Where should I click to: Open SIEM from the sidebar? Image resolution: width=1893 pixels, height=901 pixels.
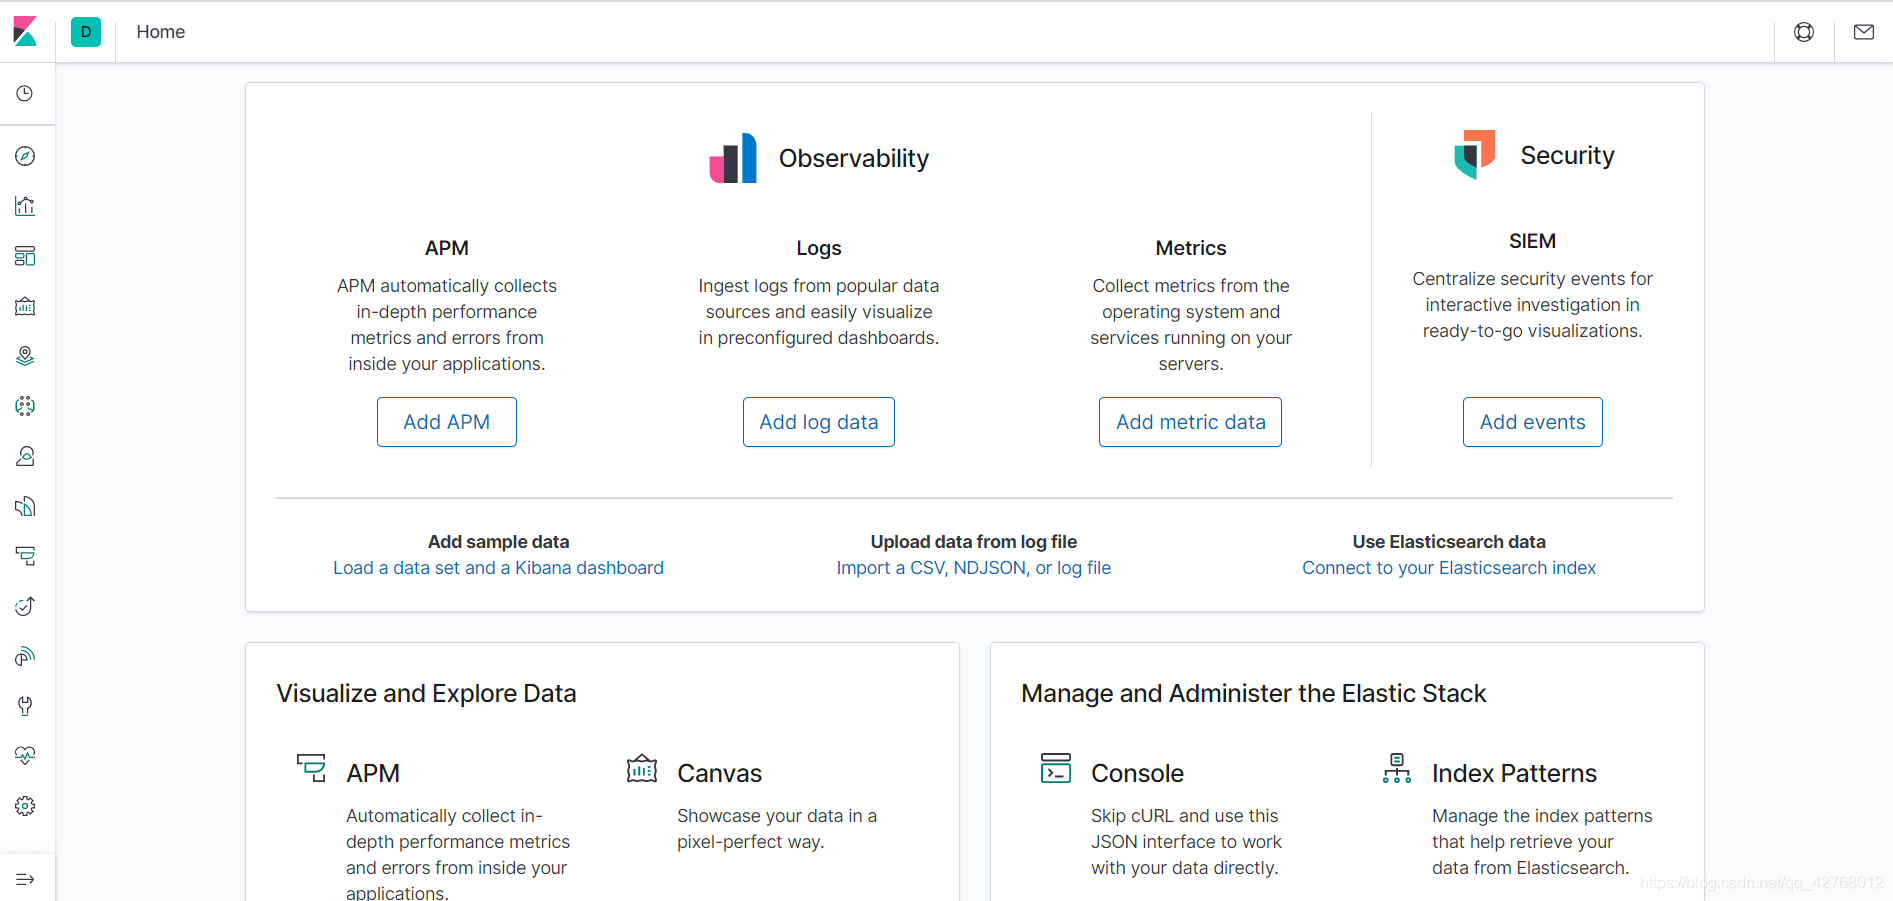click(25, 656)
